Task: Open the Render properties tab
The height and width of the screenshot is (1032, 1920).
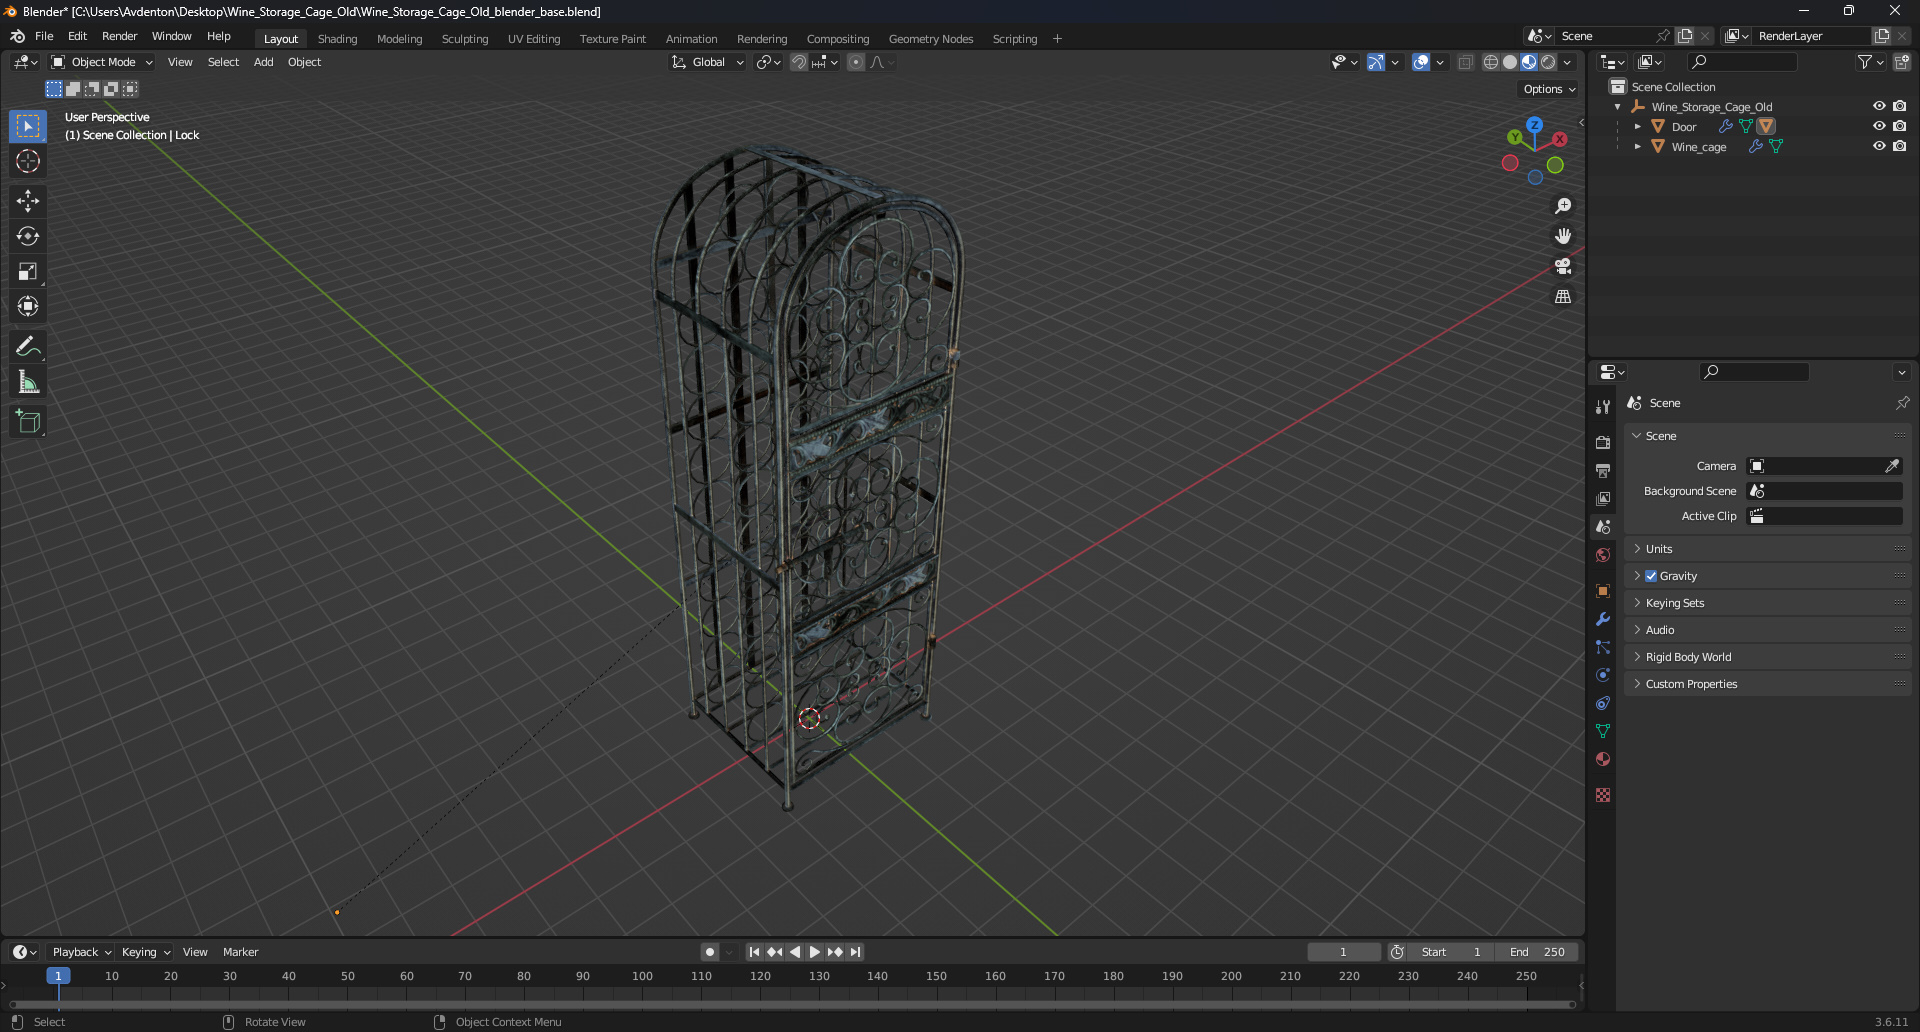Action: coord(1603,442)
